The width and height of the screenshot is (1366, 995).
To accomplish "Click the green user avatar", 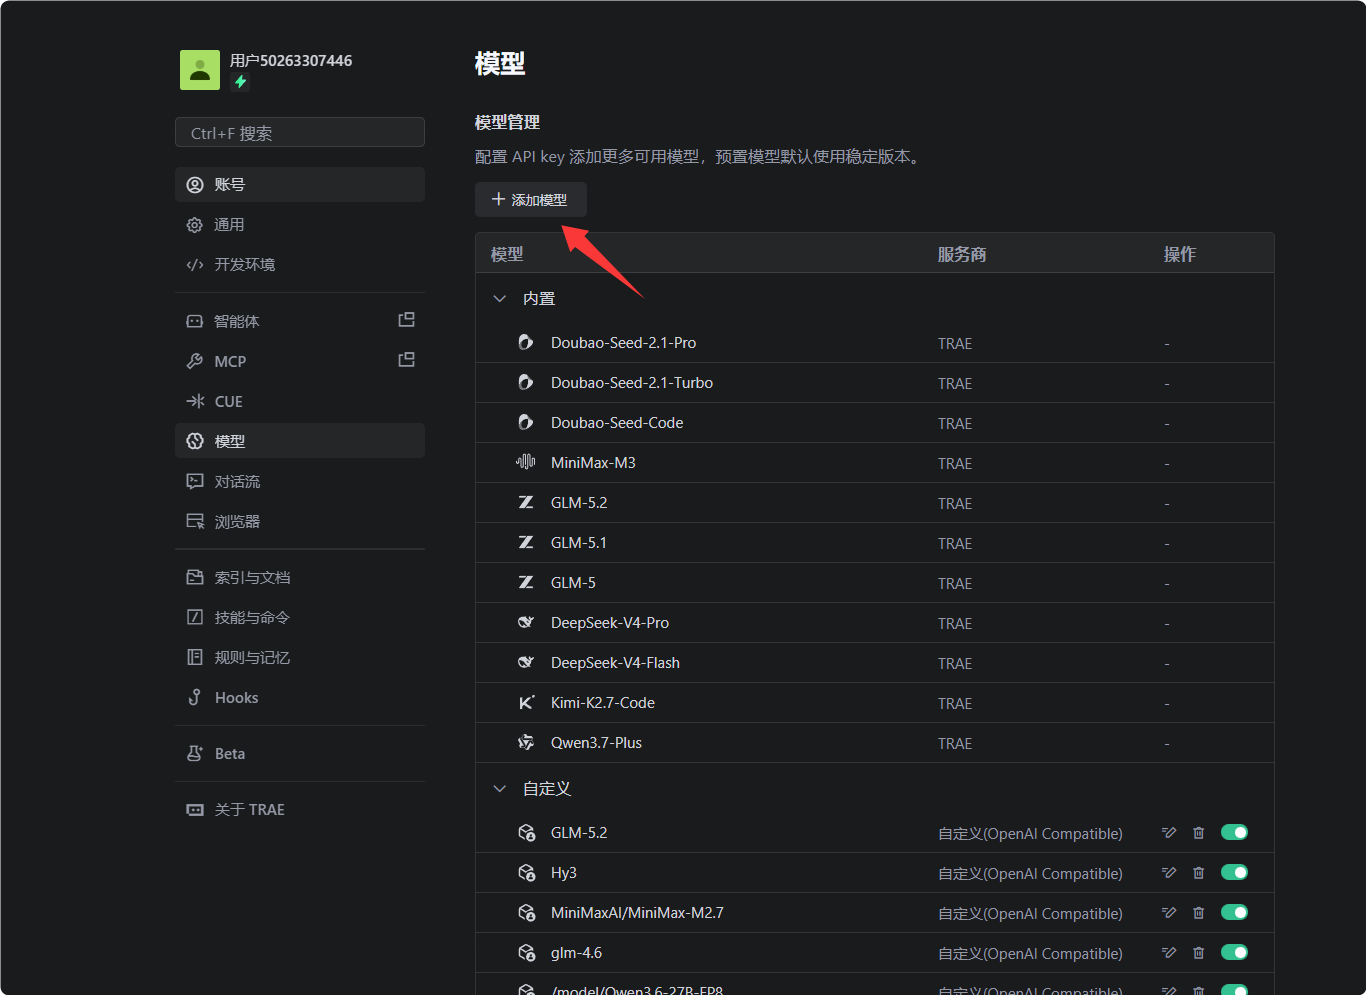I will pos(200,70).
